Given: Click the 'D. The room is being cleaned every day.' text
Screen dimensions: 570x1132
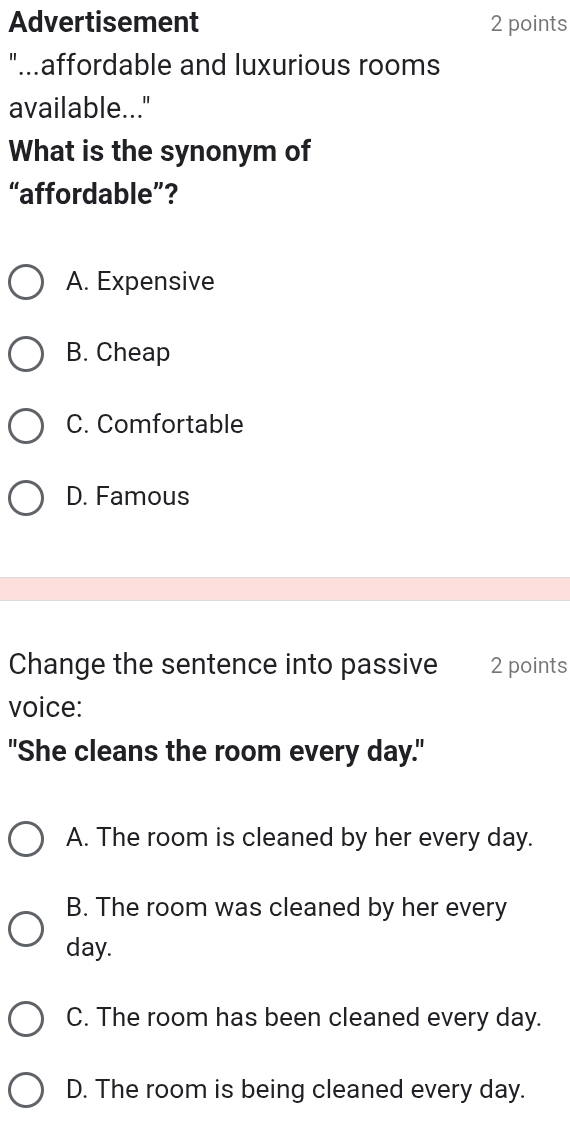Looking at the screenshot, I should (x=295, y=1089).
